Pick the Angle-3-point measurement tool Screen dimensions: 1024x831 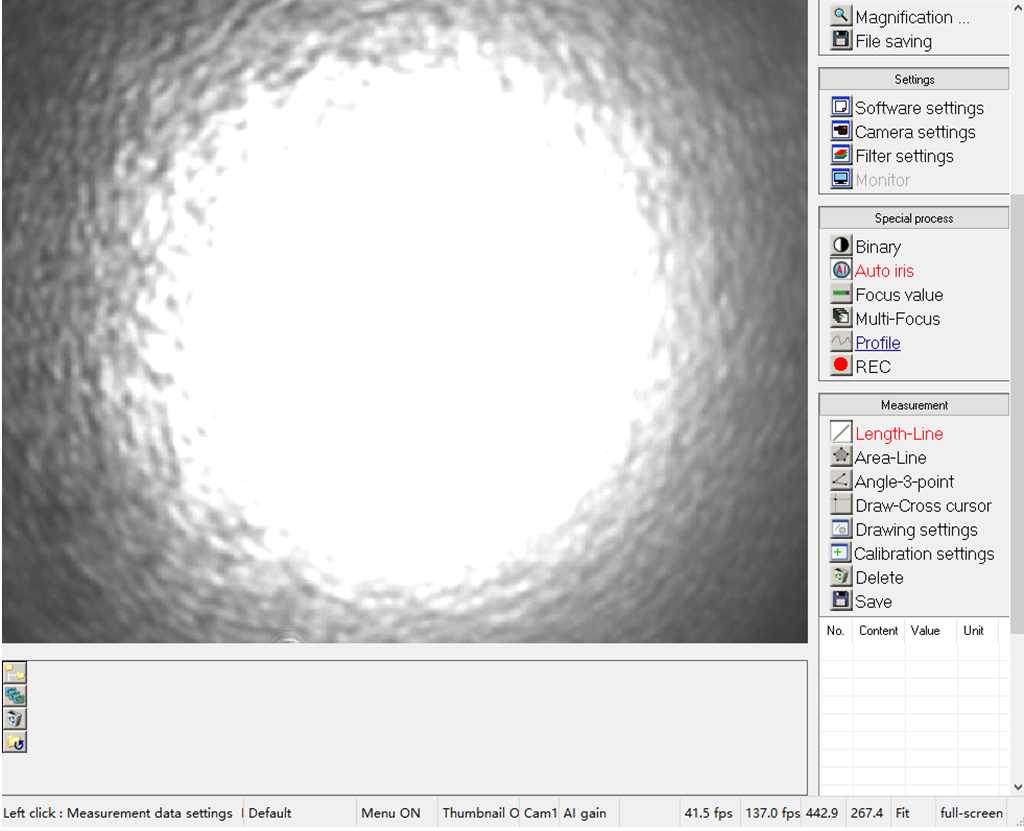[904, 482]
